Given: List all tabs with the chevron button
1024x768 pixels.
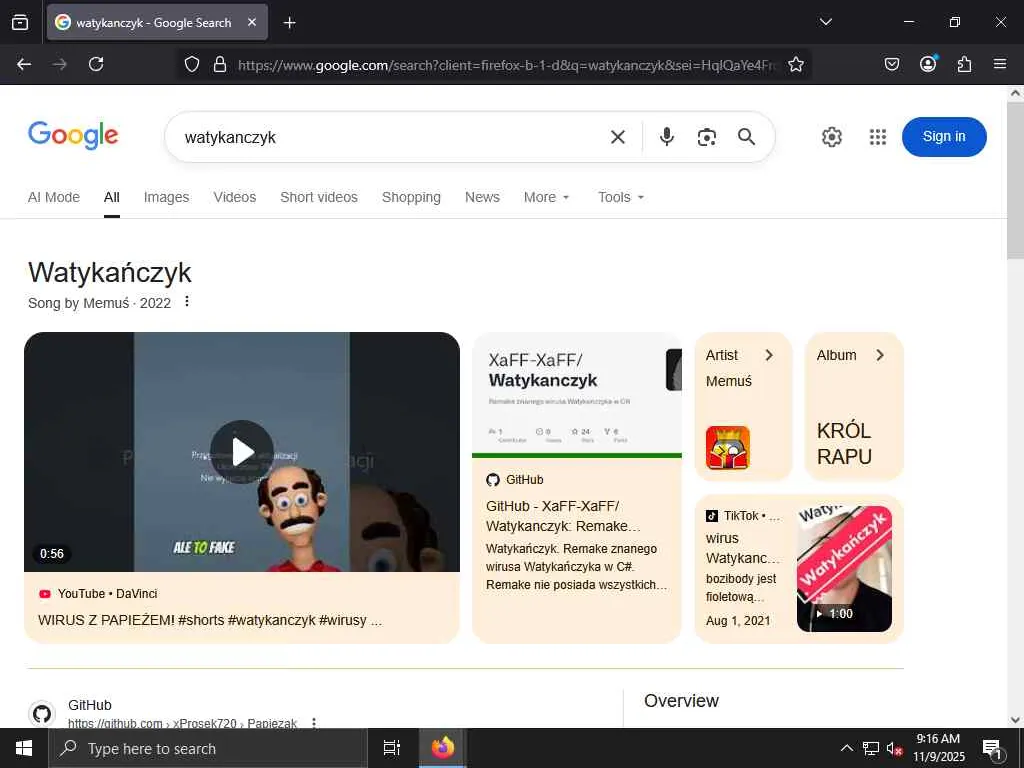Looking at the screenshot, I should 825,22.
